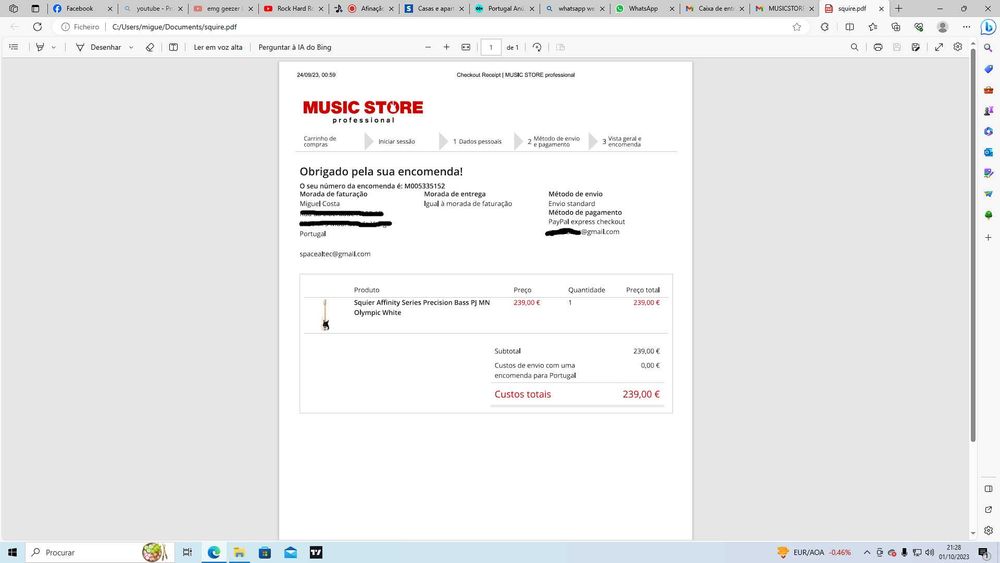Start Ler em voz alta
This screenshot has width=1000, height=563.
218,47
